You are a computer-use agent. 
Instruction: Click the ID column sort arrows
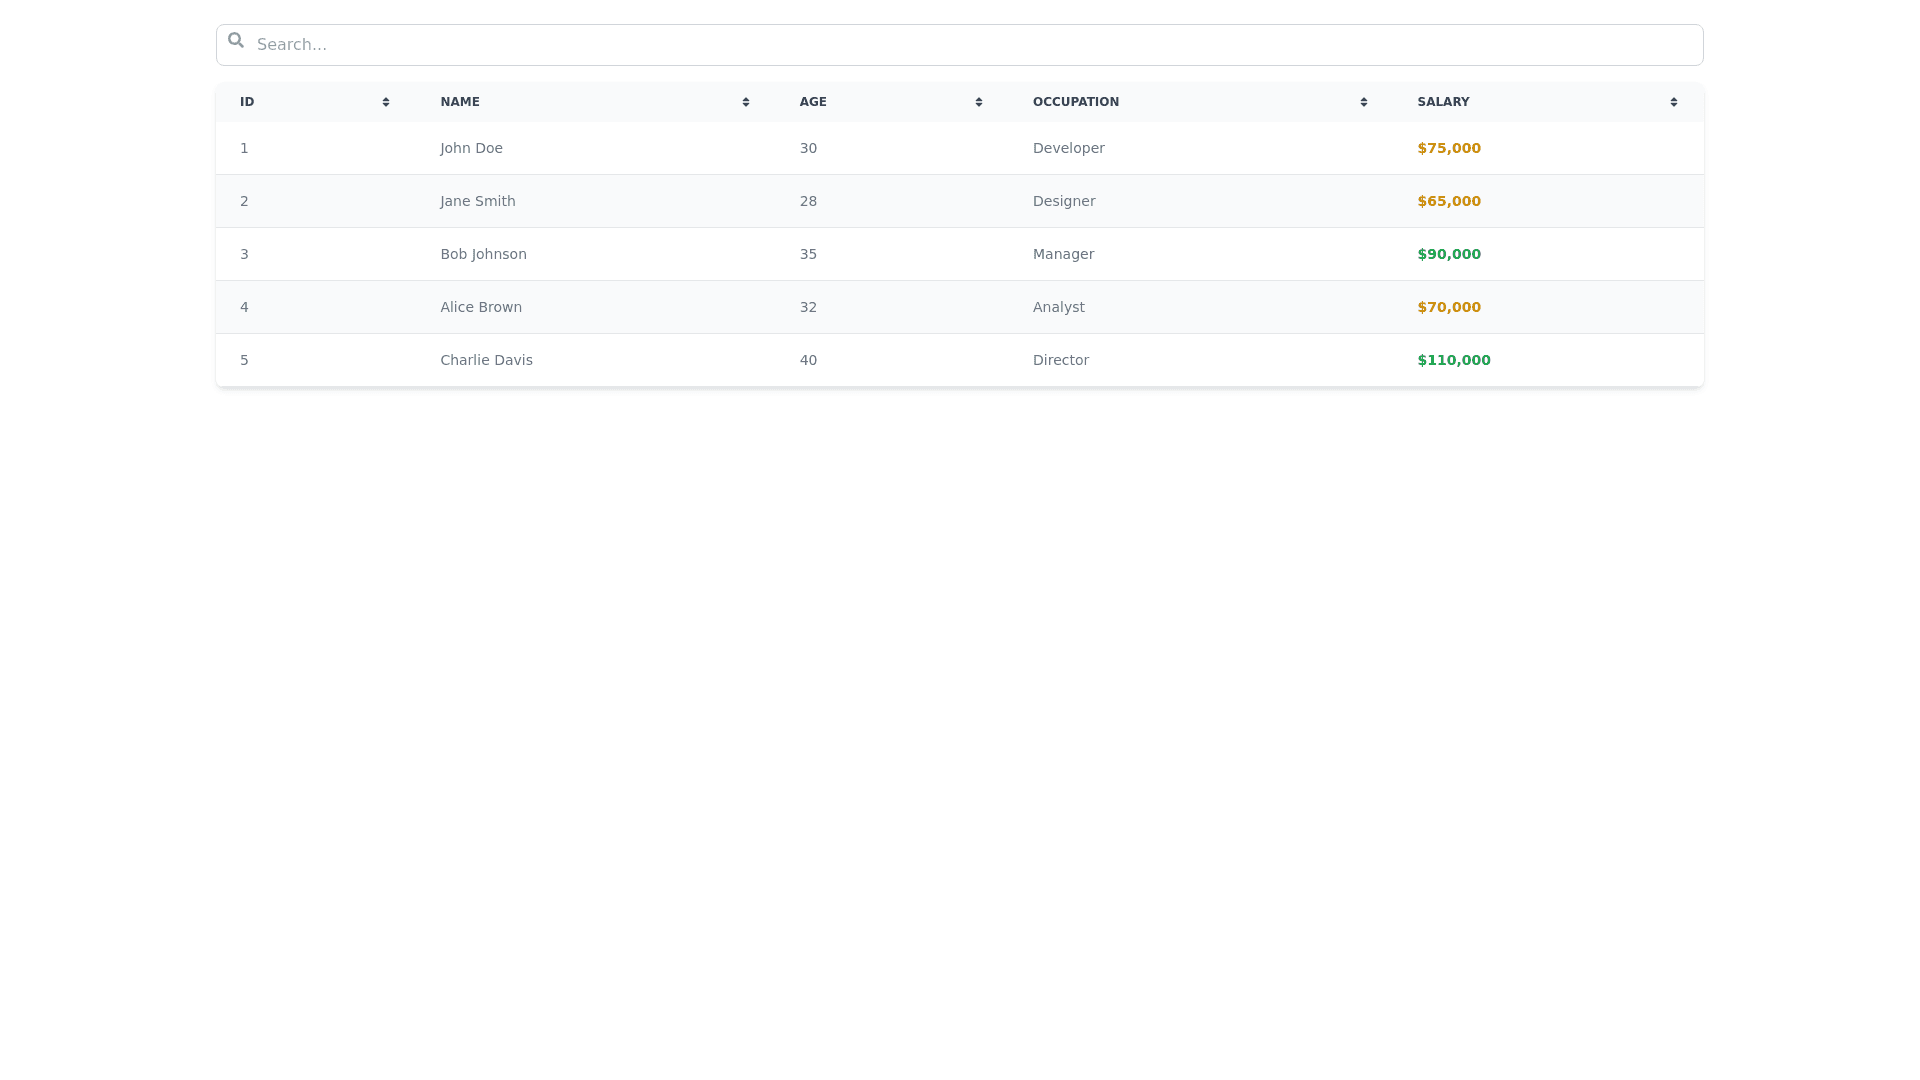(x=386, y=102)
